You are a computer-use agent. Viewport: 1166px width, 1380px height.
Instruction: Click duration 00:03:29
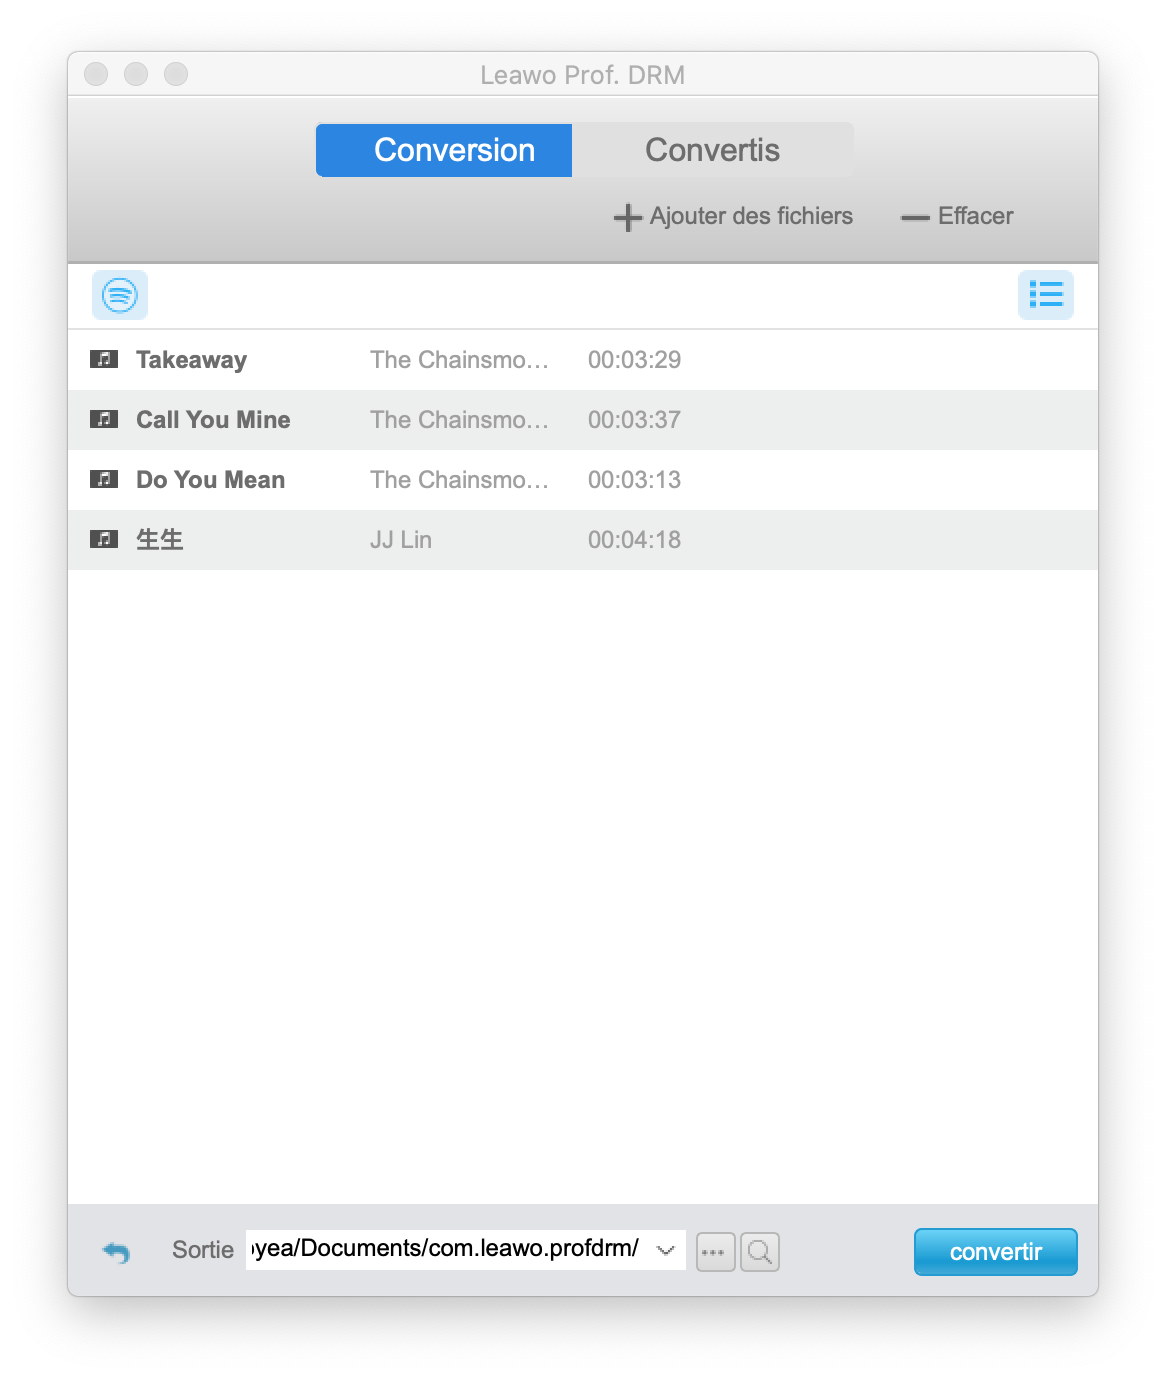pos(634,360)
